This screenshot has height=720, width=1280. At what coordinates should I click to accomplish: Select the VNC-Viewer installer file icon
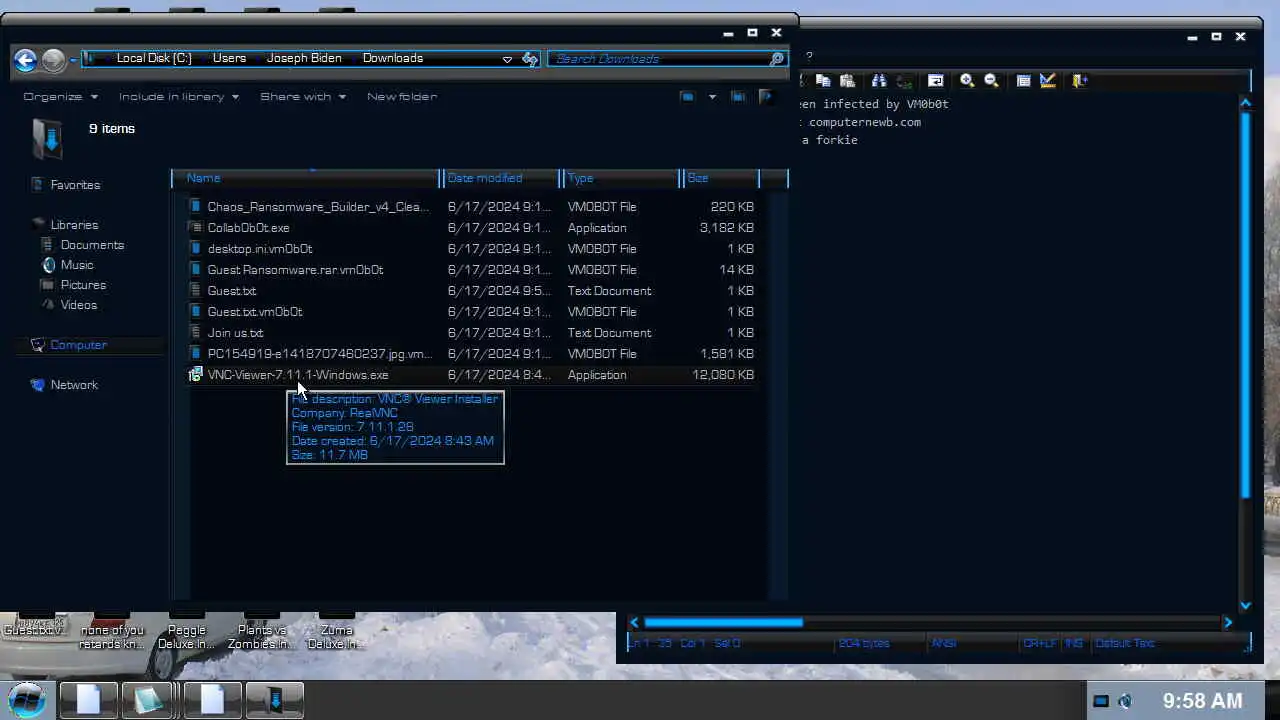196,375
